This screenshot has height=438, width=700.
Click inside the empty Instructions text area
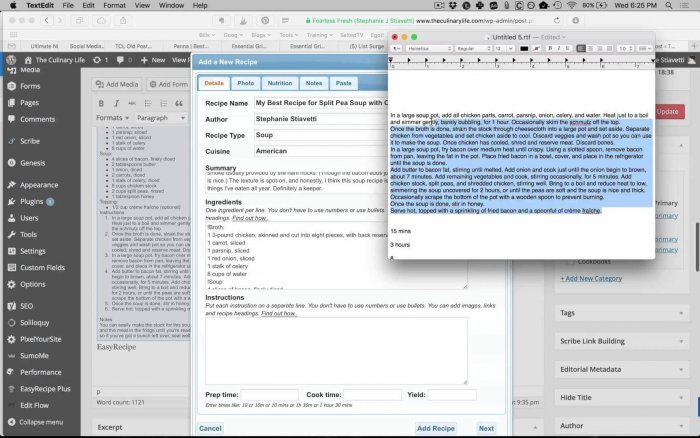pyautogui.click(x=336, y=351)
